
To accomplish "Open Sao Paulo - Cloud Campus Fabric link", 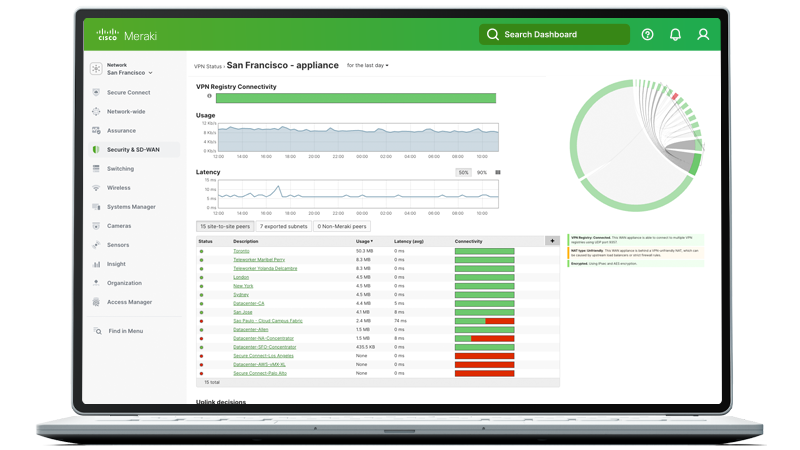I will click(x=268, y=321).
